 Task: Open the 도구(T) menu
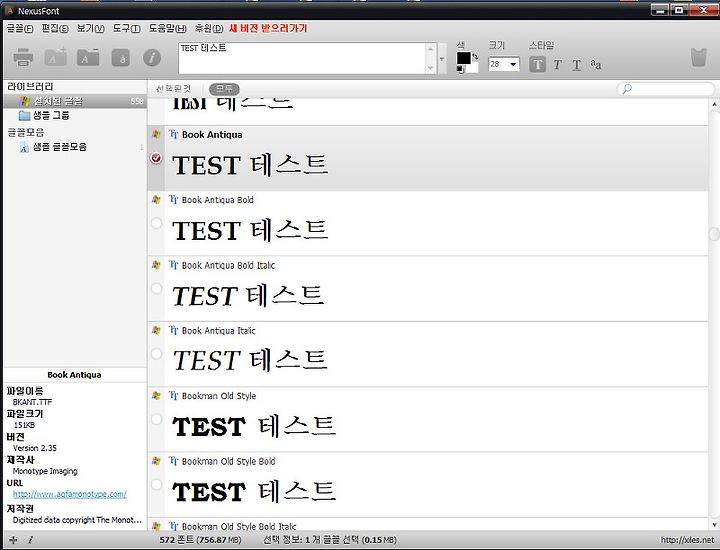(x=126, y=28)
